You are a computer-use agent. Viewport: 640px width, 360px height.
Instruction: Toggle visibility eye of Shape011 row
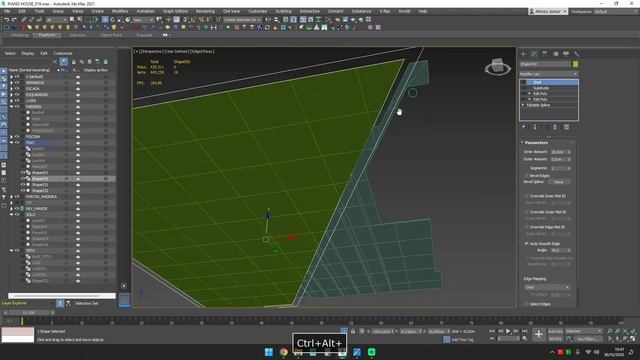(x=23, y=173)
